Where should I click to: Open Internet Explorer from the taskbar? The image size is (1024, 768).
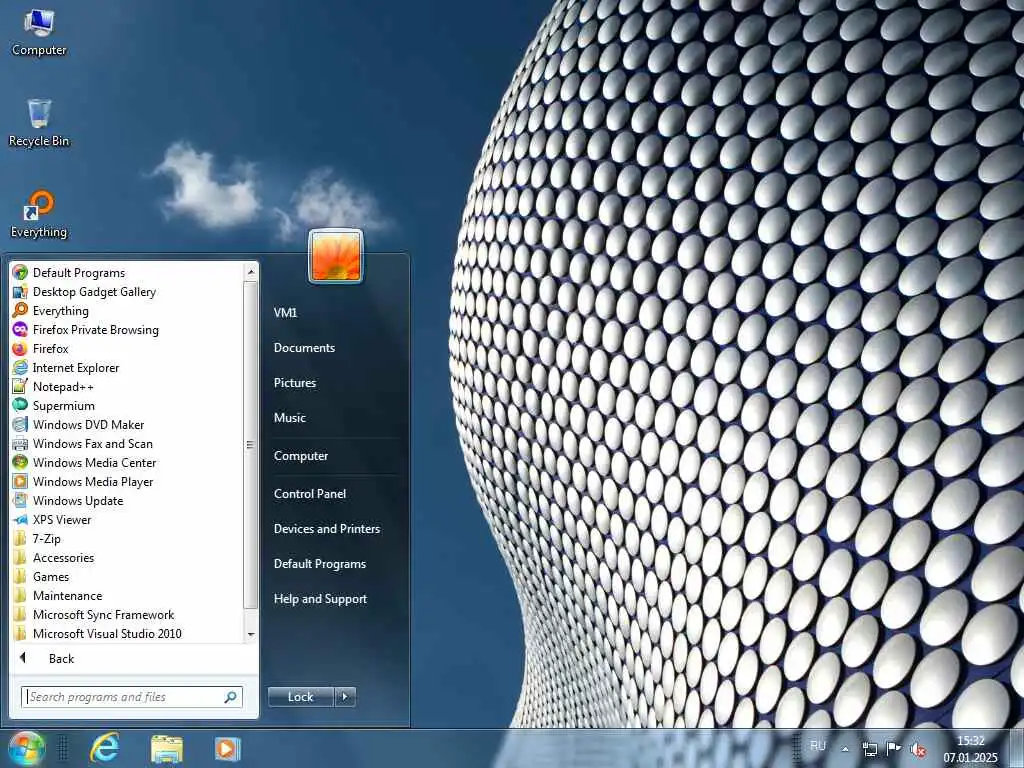[104, 748]
